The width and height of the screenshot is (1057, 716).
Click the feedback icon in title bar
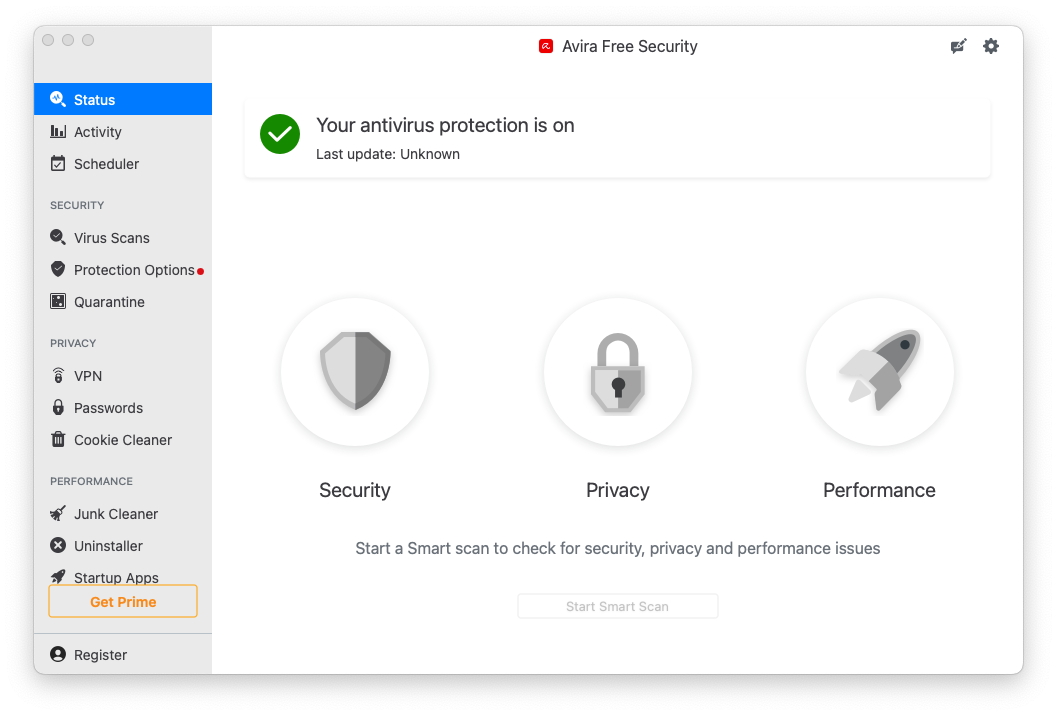tap(958, 46)
